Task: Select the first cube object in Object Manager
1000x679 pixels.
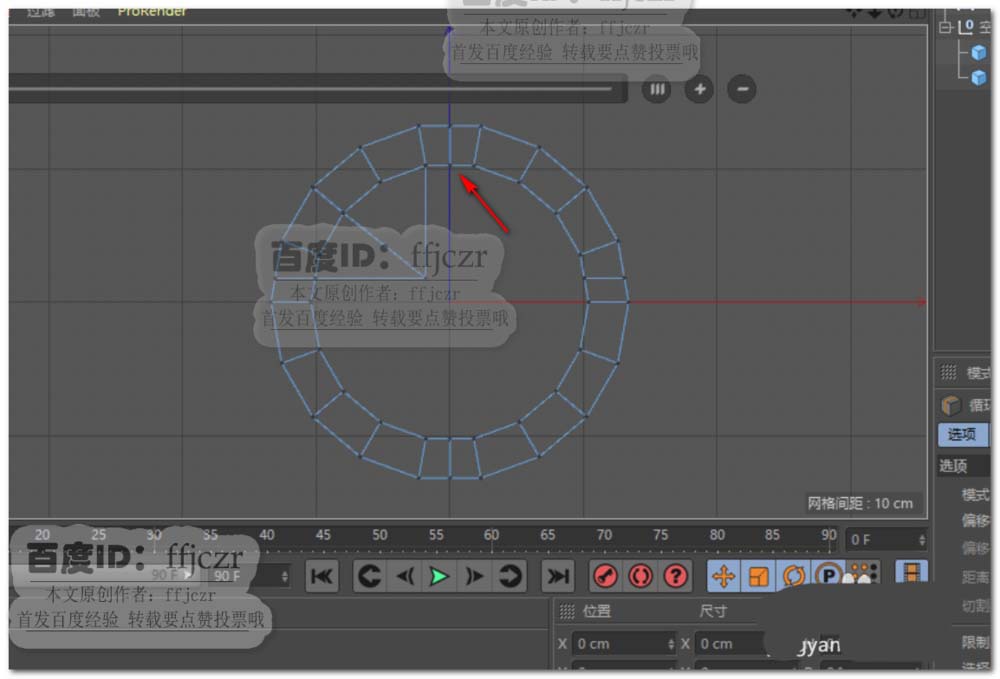Action: [x=978, y=53]
